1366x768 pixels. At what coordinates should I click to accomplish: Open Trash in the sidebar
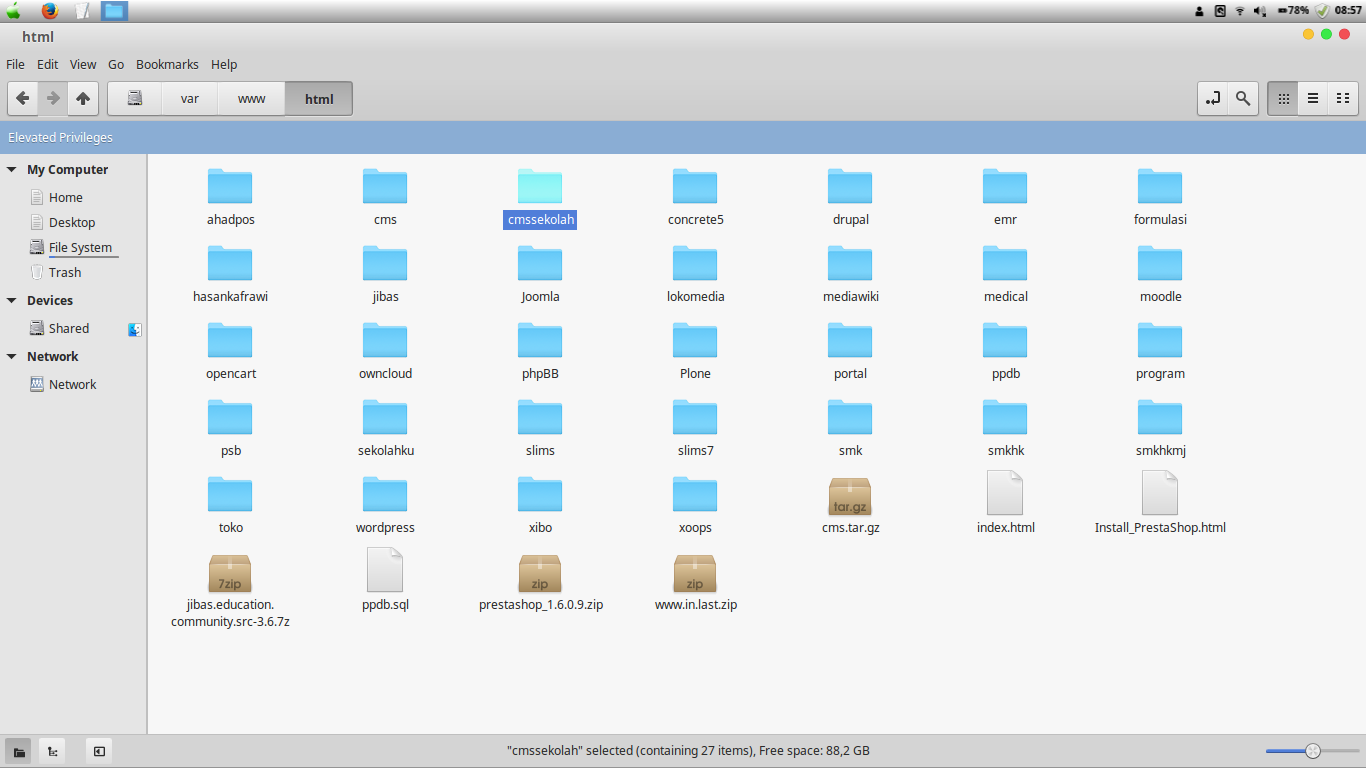click(x=65, y=273)
